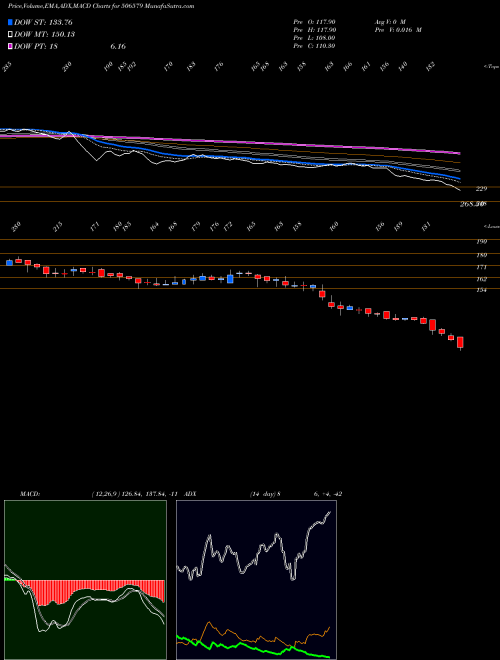Click the 'Pre O: 117.90' value
This screenshot has width=500, height=660.
[314, 21]
